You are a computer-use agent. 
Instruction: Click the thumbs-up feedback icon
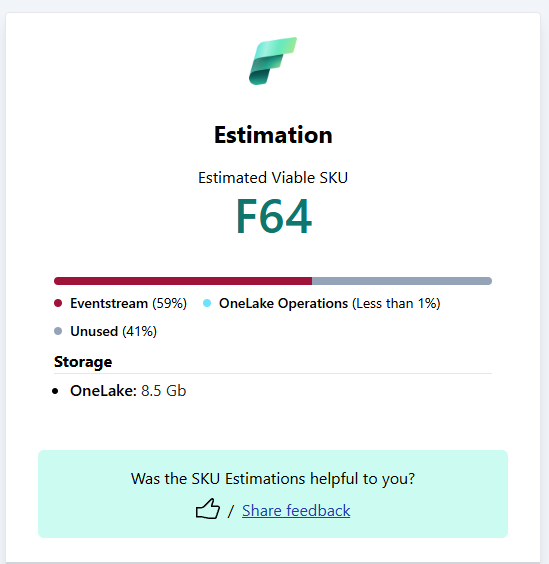208,509
